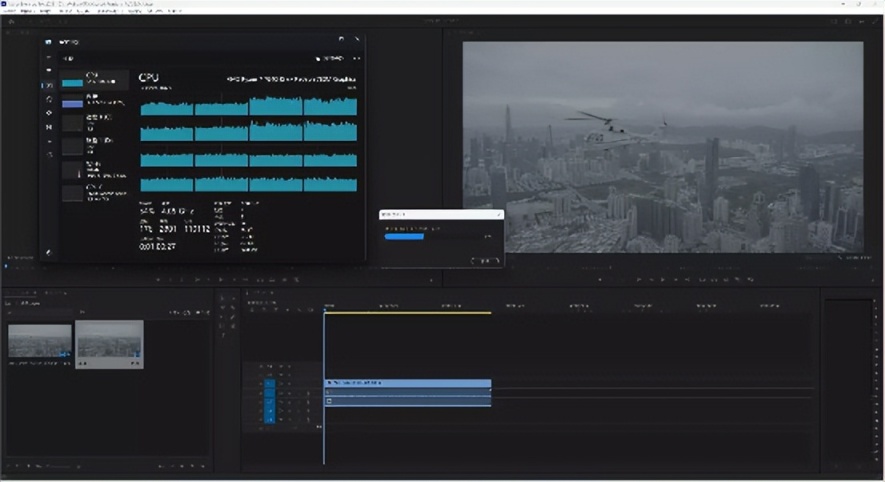
Task: Open App history page in Task Manager
Action: click(x=49, y=99)
